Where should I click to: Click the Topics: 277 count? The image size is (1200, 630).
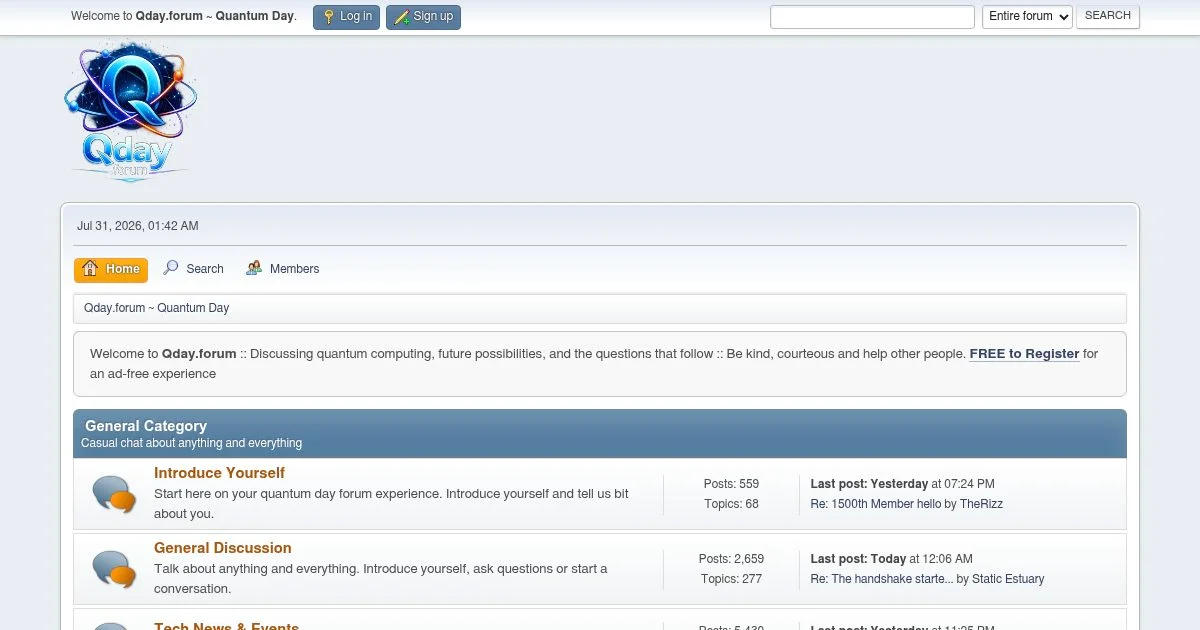tap(731, 579)
